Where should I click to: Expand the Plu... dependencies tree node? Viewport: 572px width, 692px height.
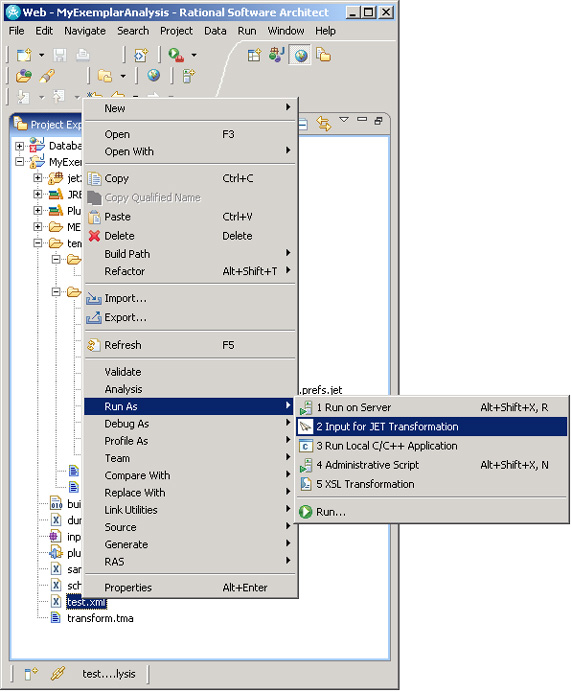coord(38,211)
